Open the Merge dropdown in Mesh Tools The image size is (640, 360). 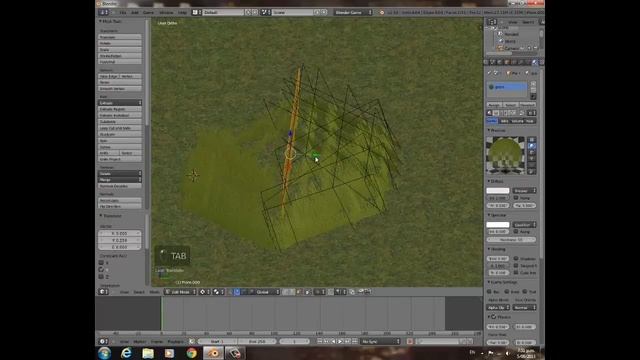(120, 180)
